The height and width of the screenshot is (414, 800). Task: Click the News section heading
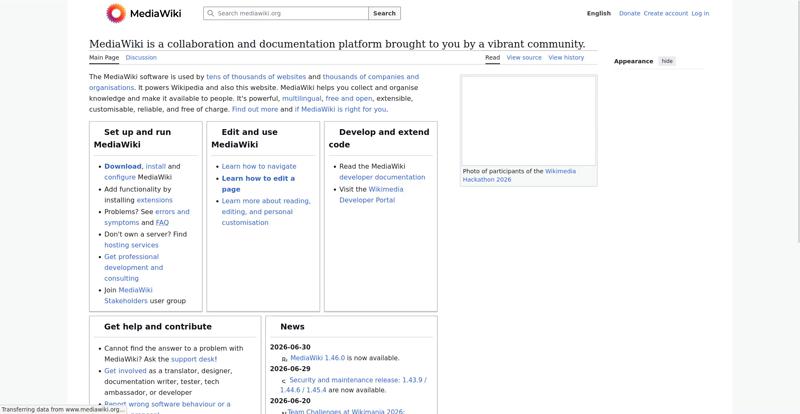[292, 327]
